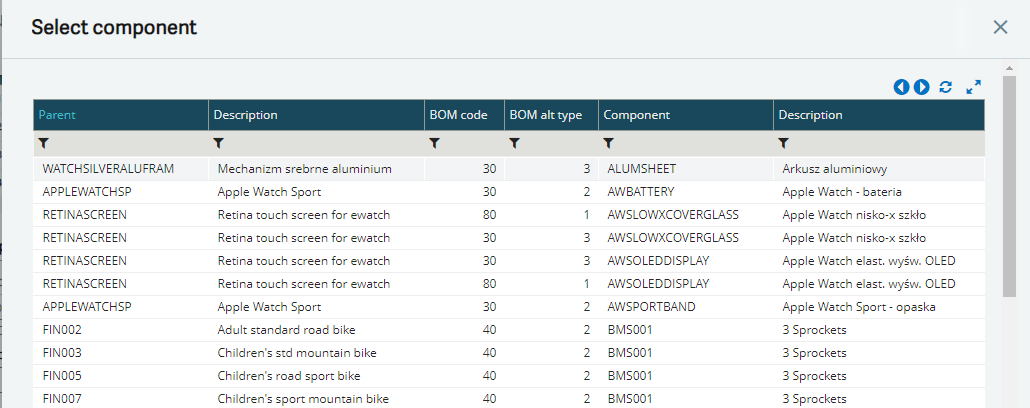Sort by Component column header

[636, 115]
